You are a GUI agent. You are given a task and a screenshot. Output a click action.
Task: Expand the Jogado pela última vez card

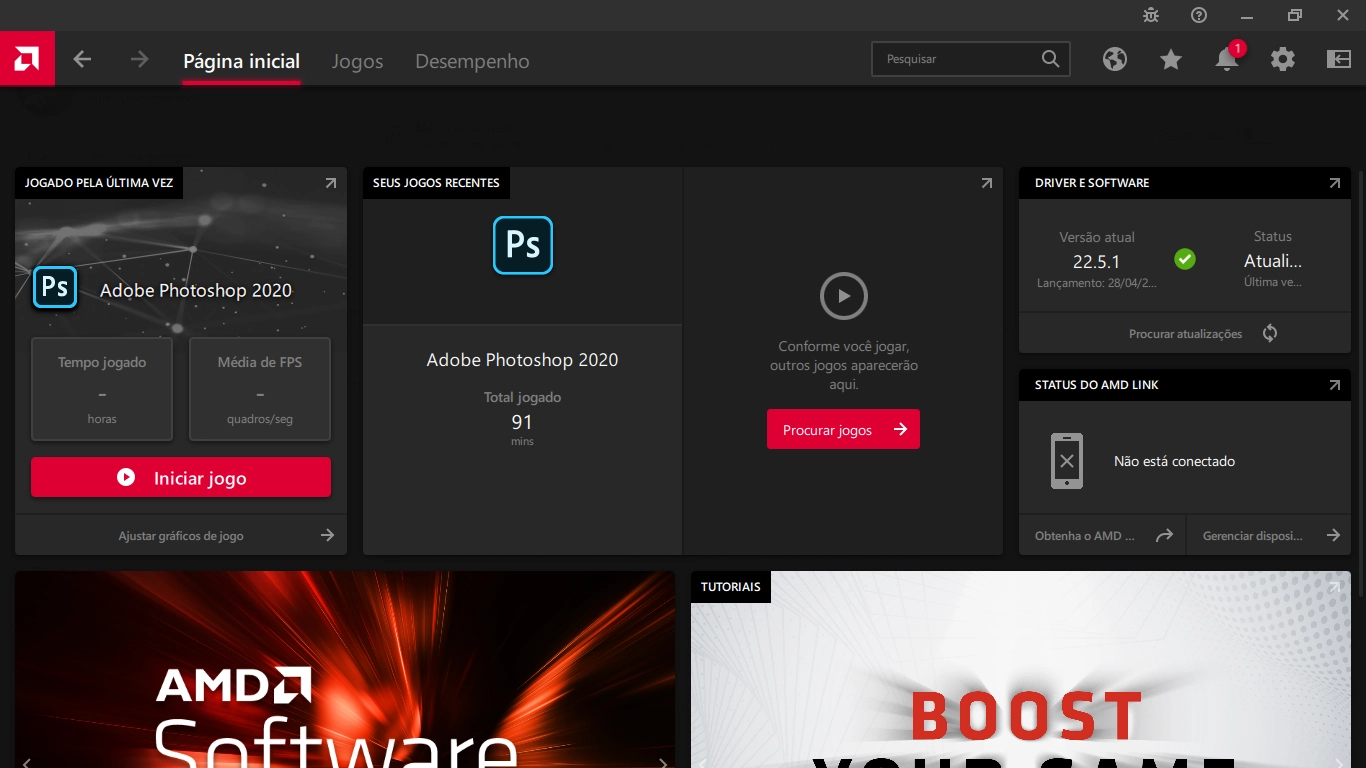pos(331,183)
